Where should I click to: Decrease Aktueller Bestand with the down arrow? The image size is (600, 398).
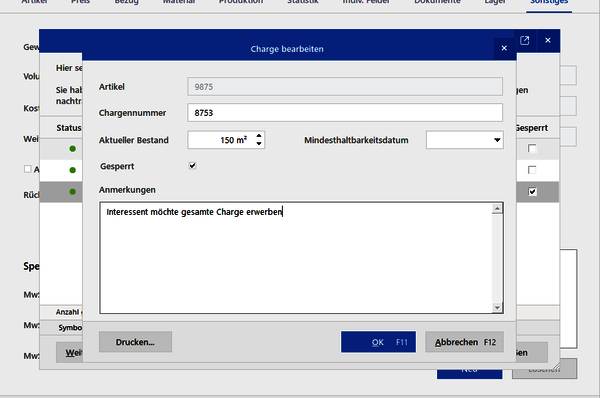click(x=259, y=144)
